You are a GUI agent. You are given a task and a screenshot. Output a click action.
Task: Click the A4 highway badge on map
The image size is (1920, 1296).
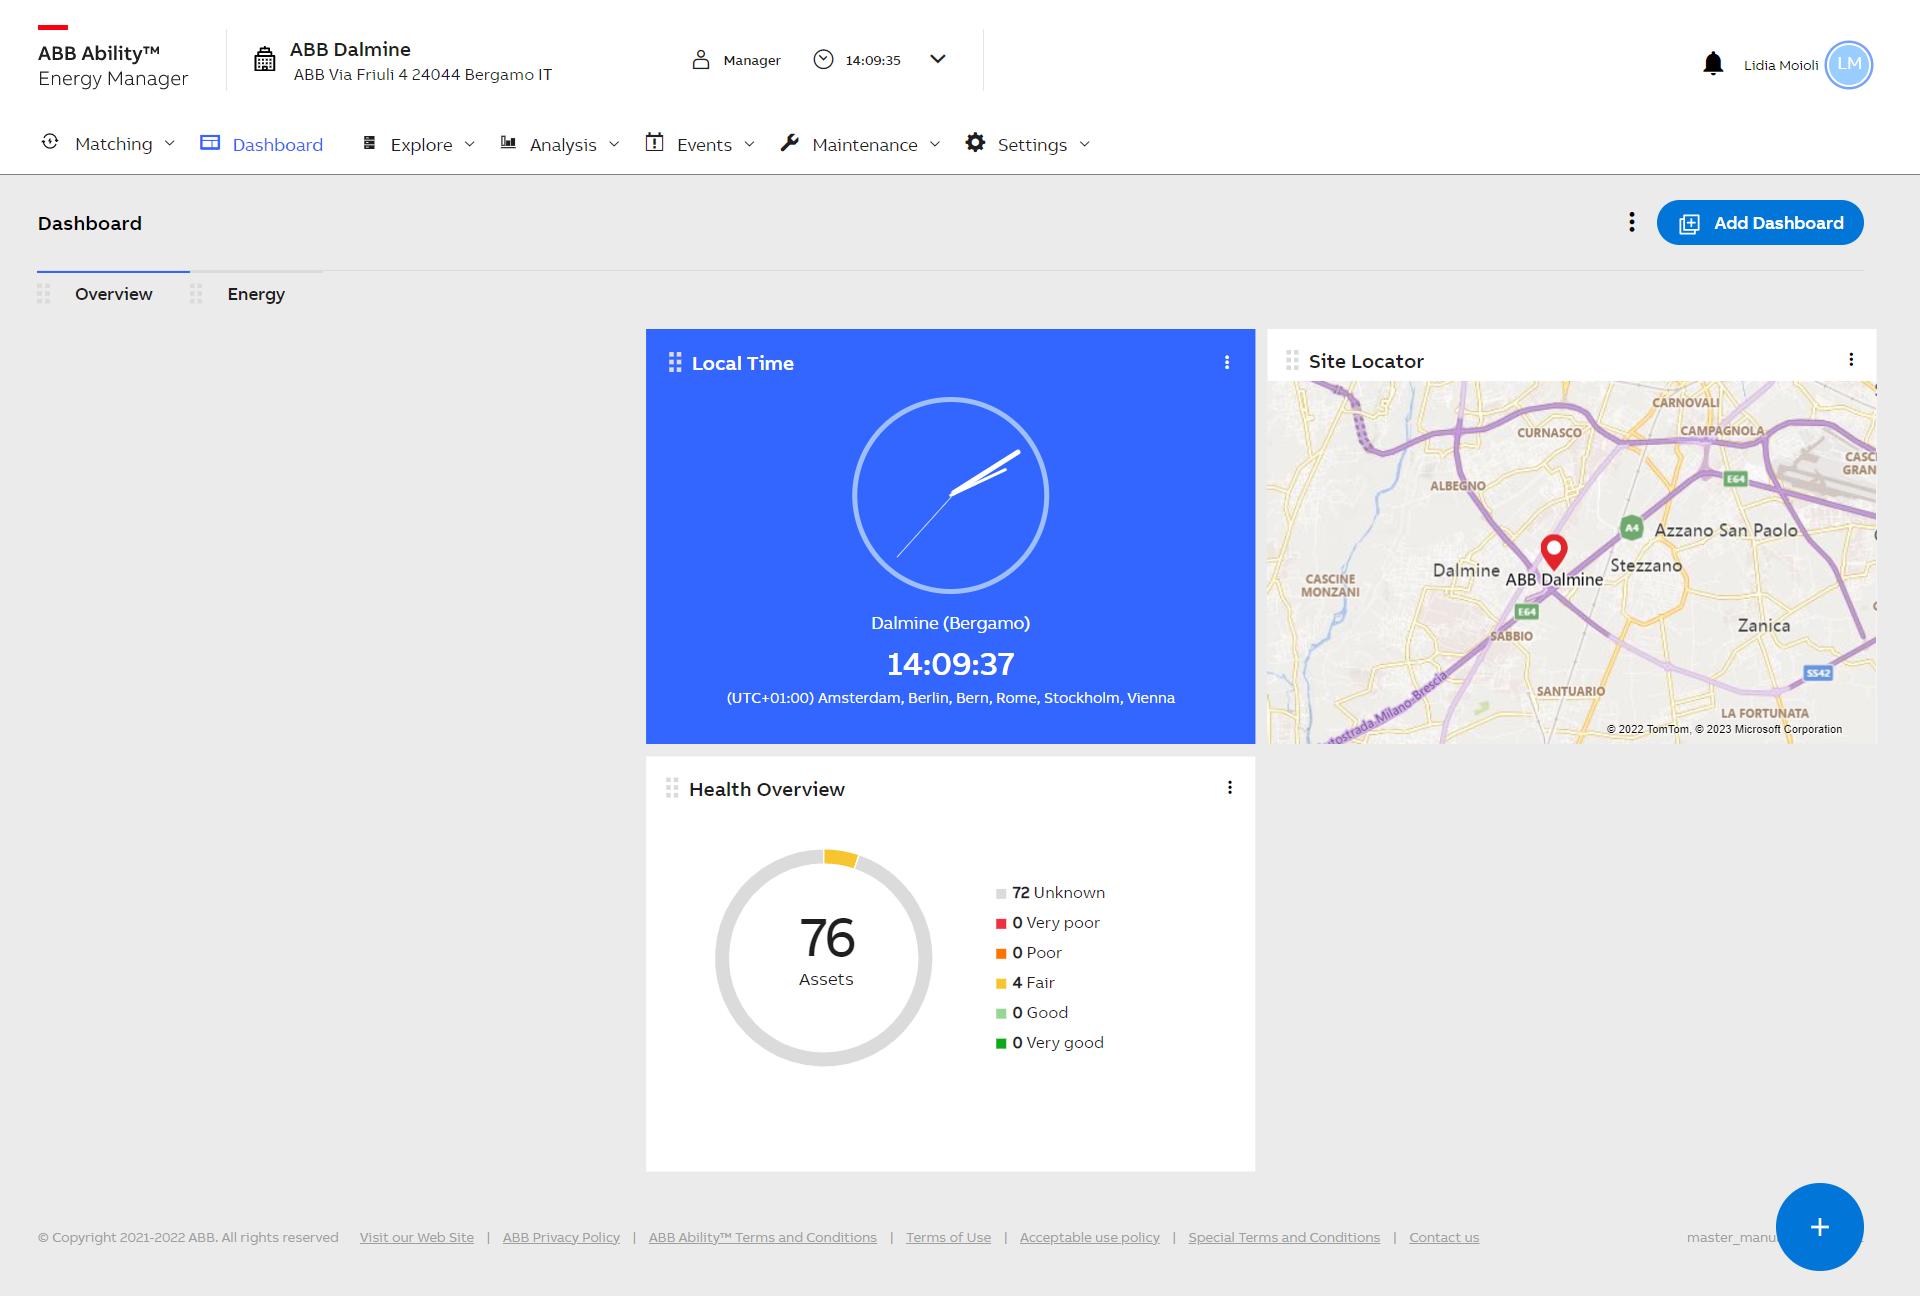point(1631,527)
